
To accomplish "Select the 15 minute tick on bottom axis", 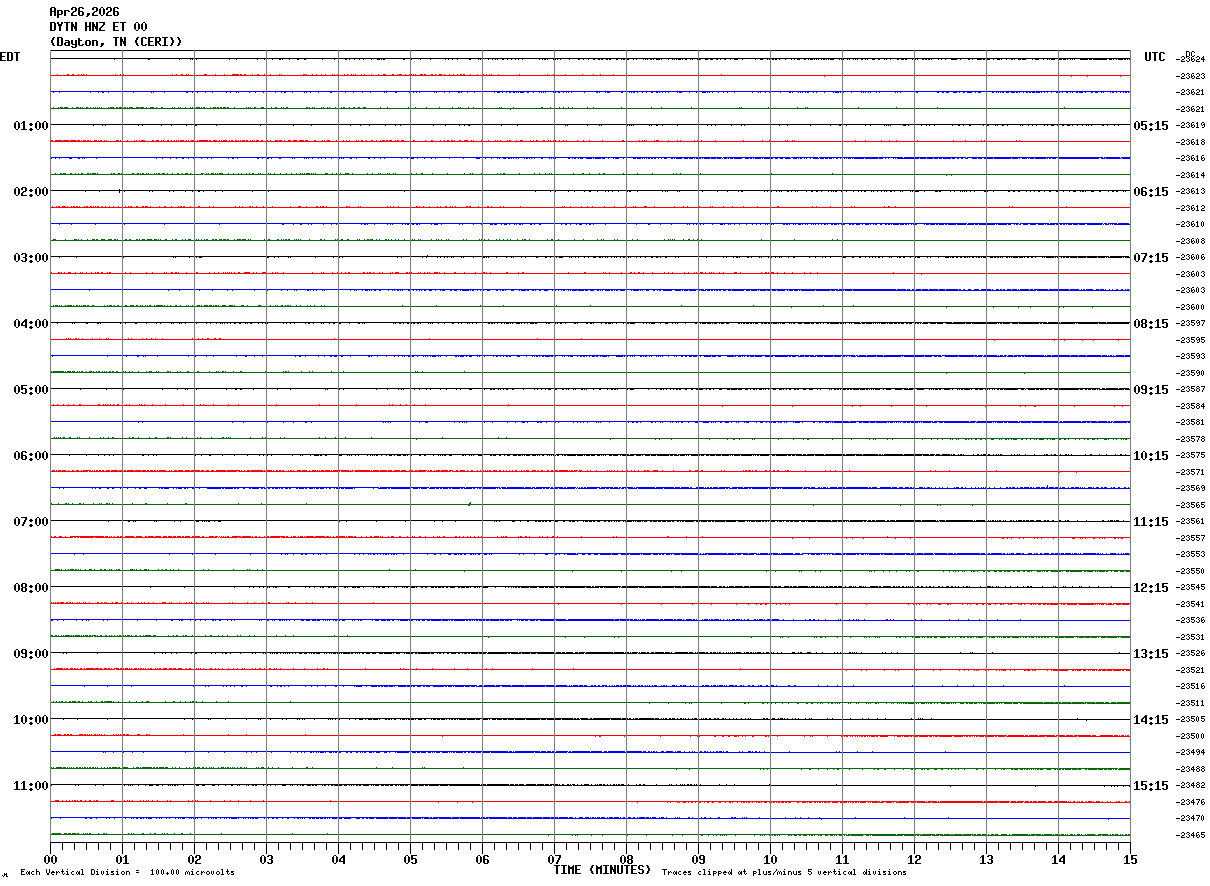I will click(x=1130, y=860).
